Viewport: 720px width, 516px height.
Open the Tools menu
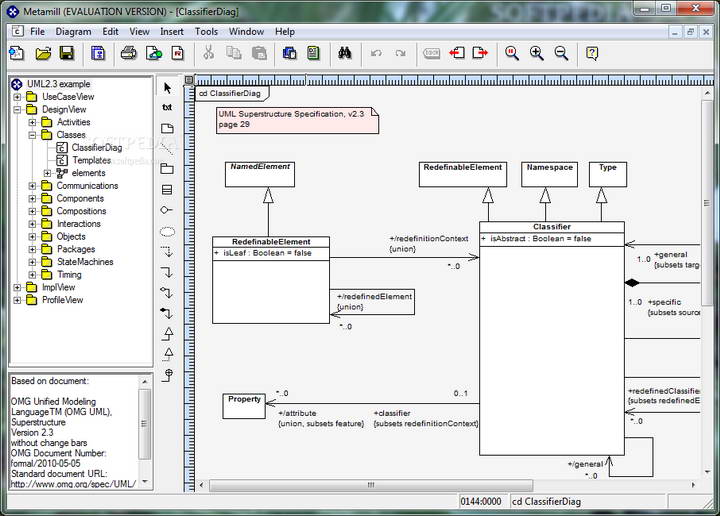coord(206,32)
